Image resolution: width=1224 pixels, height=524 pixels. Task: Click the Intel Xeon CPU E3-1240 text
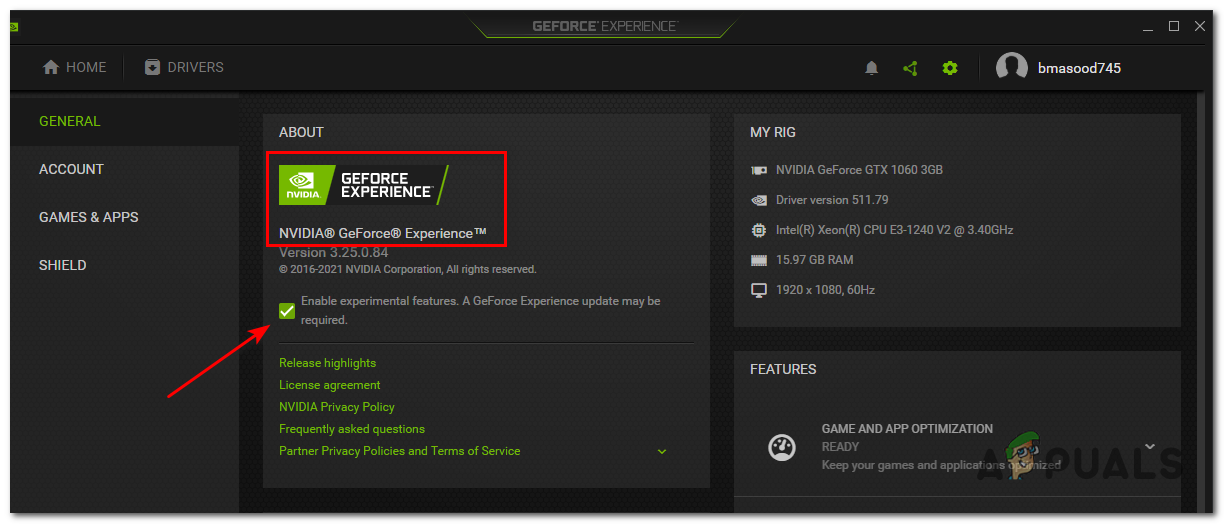(894, 230)
